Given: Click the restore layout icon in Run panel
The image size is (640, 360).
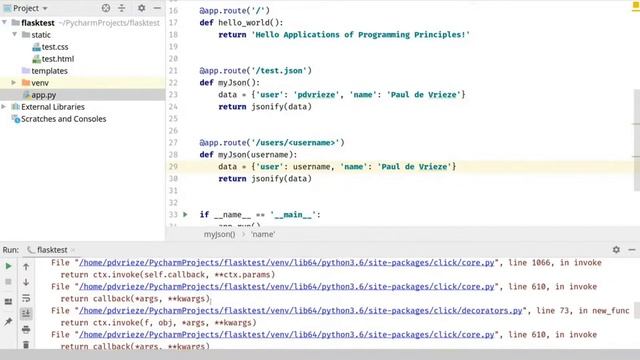Looking at the screenshot, I should point(8,302).
